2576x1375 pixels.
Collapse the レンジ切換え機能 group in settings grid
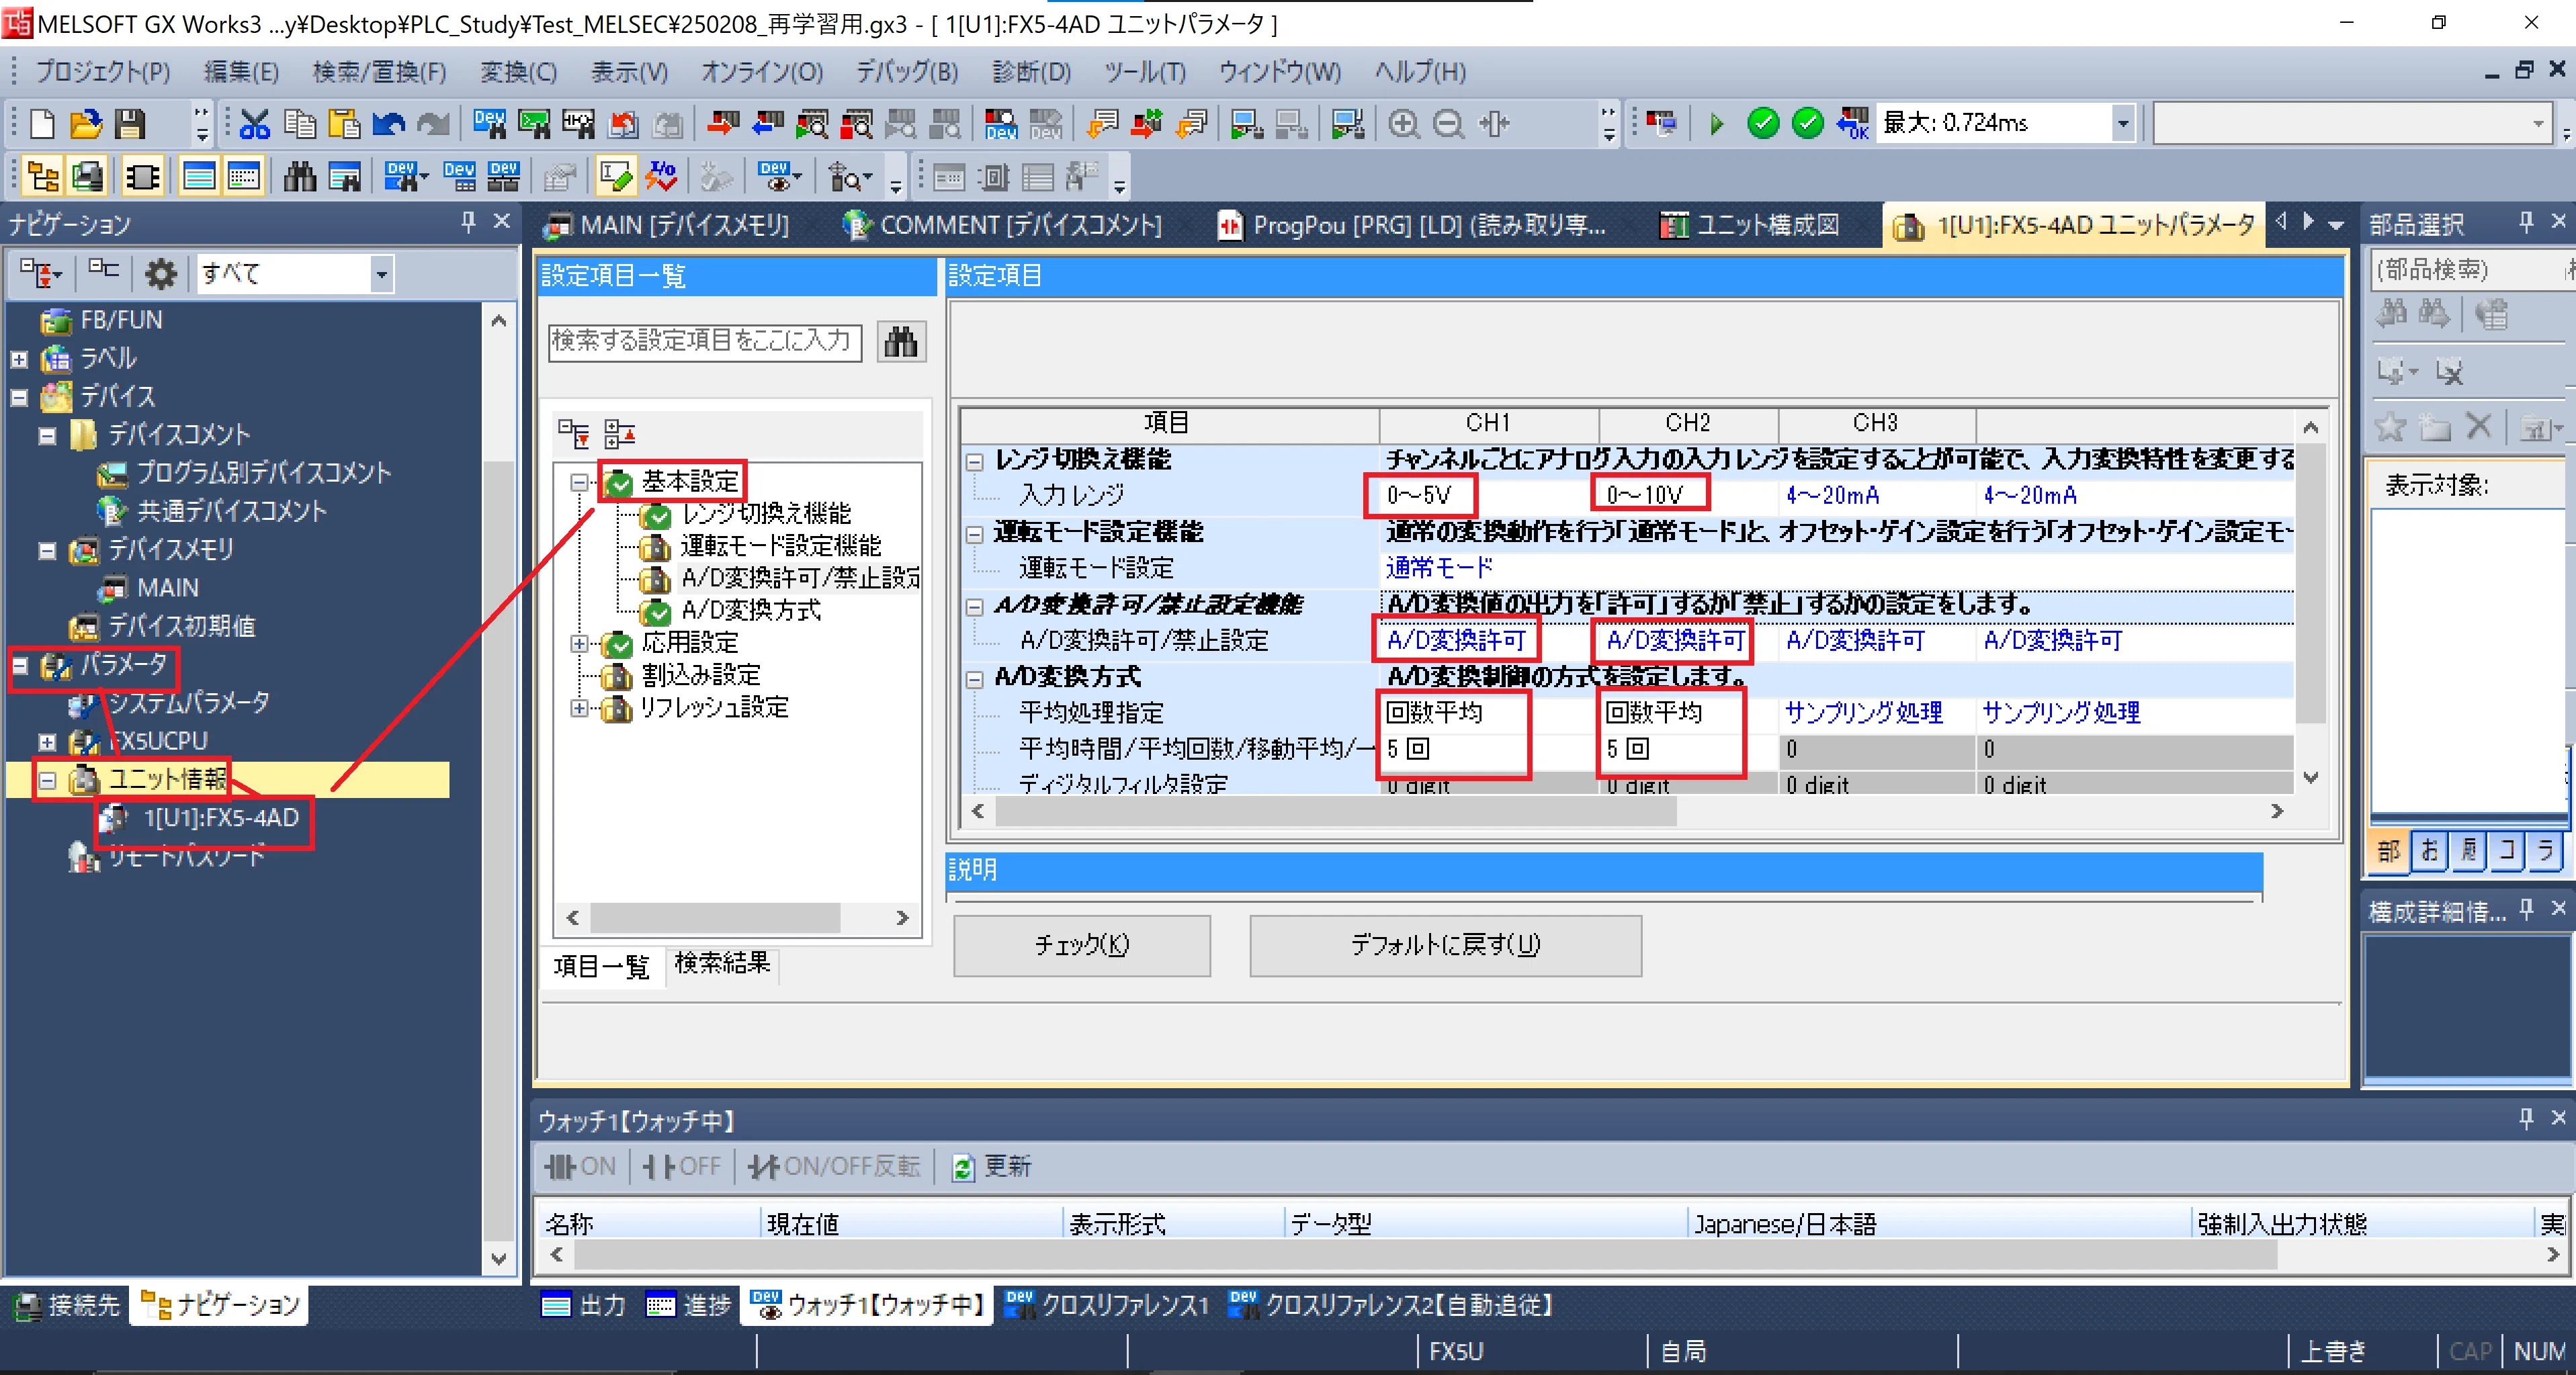coord(975,461)
